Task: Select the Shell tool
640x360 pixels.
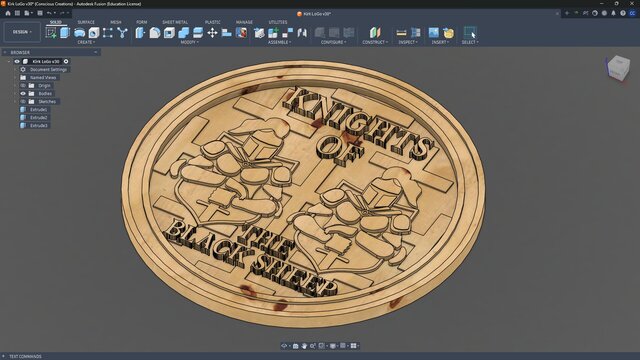Action: coord(169,33)
